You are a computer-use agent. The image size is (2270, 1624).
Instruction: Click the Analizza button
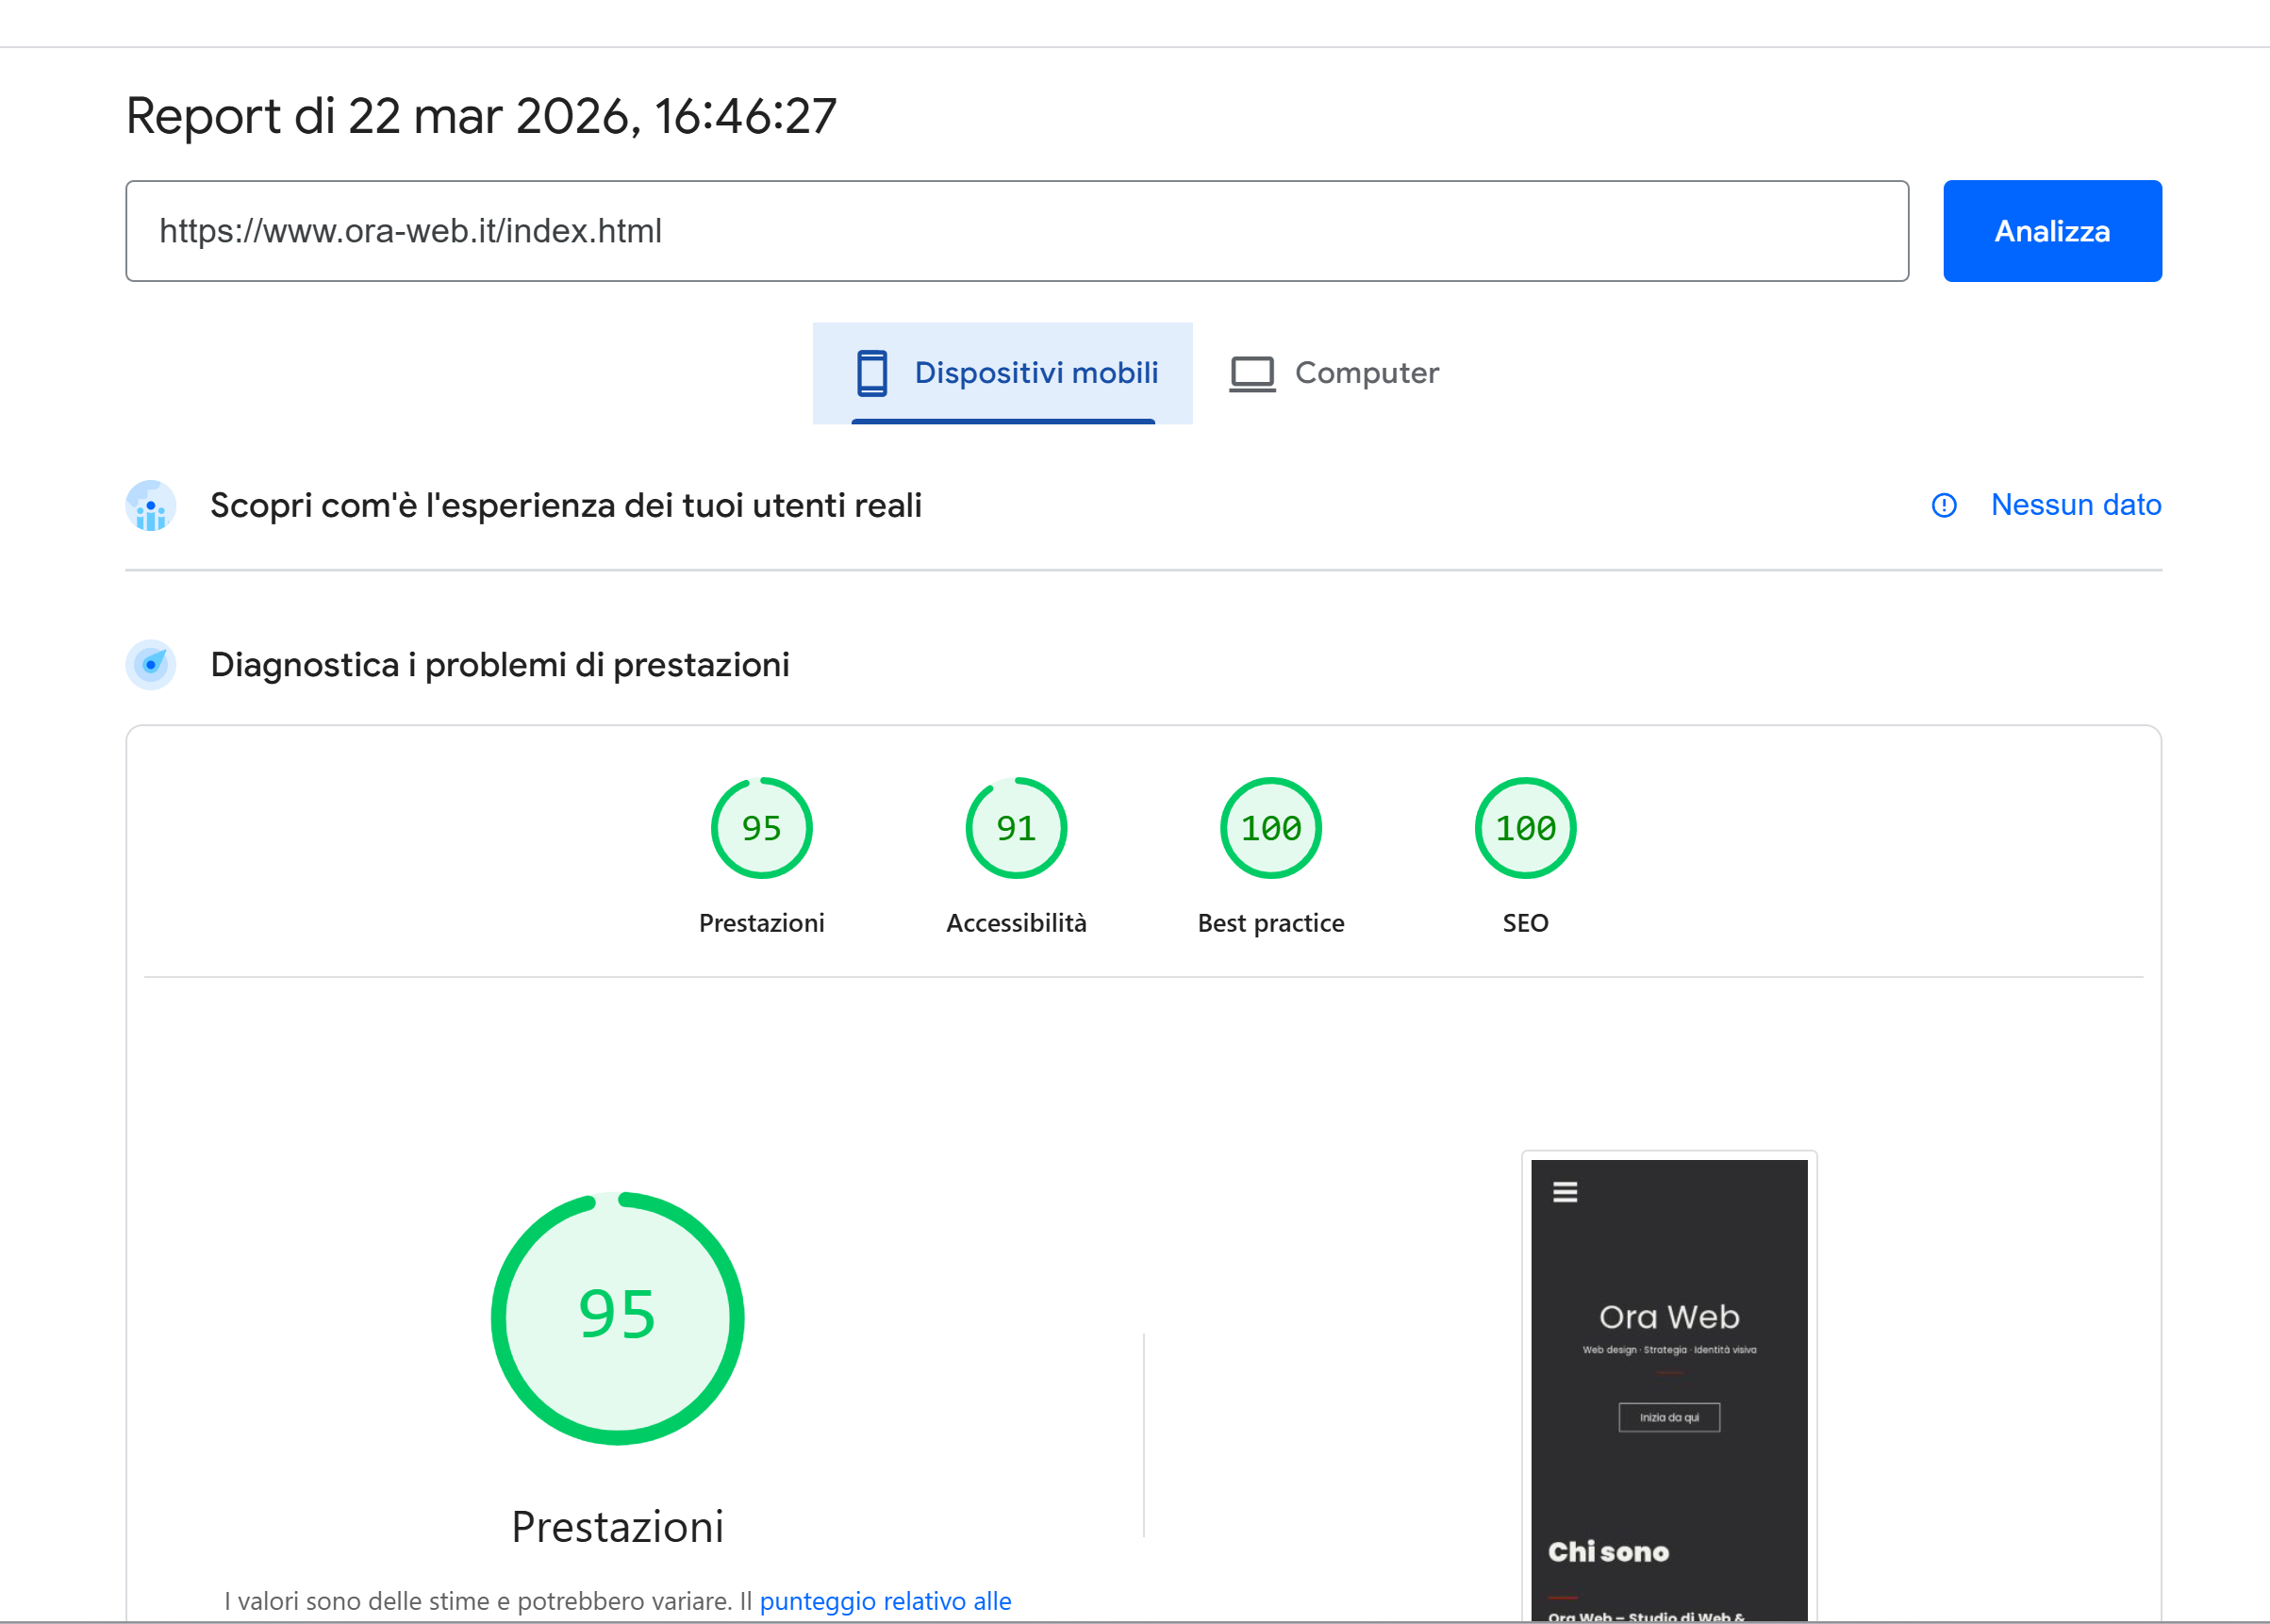pyautogui.click(x=2051, y=231)
